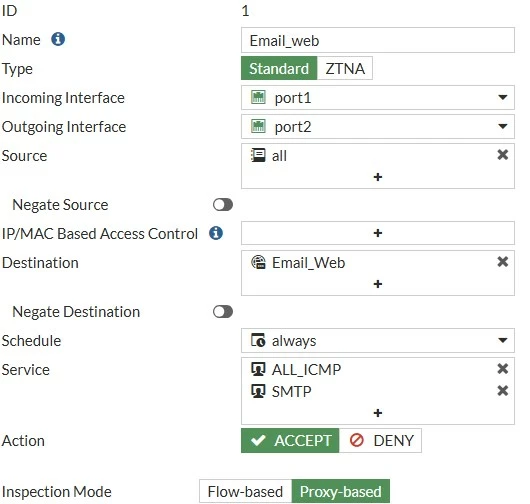The image size is (530, 504).
Task: Click the Email_Web destination object icon
Action: pos(258,262)
